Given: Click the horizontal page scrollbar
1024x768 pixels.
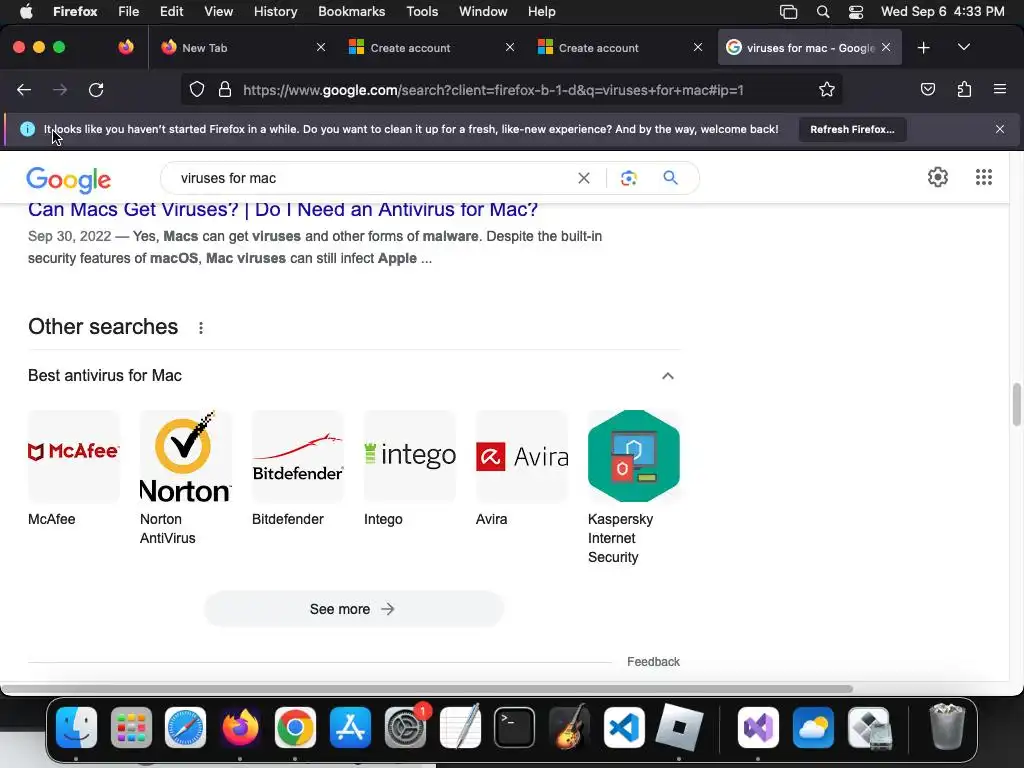Looking at the screenshot, I should click(427, 688).
